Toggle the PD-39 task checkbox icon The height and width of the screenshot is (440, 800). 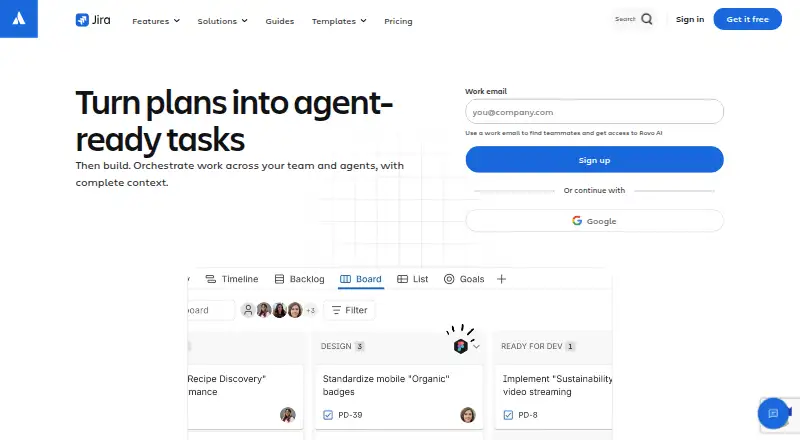pyautogui.click(x=328, y=415)
